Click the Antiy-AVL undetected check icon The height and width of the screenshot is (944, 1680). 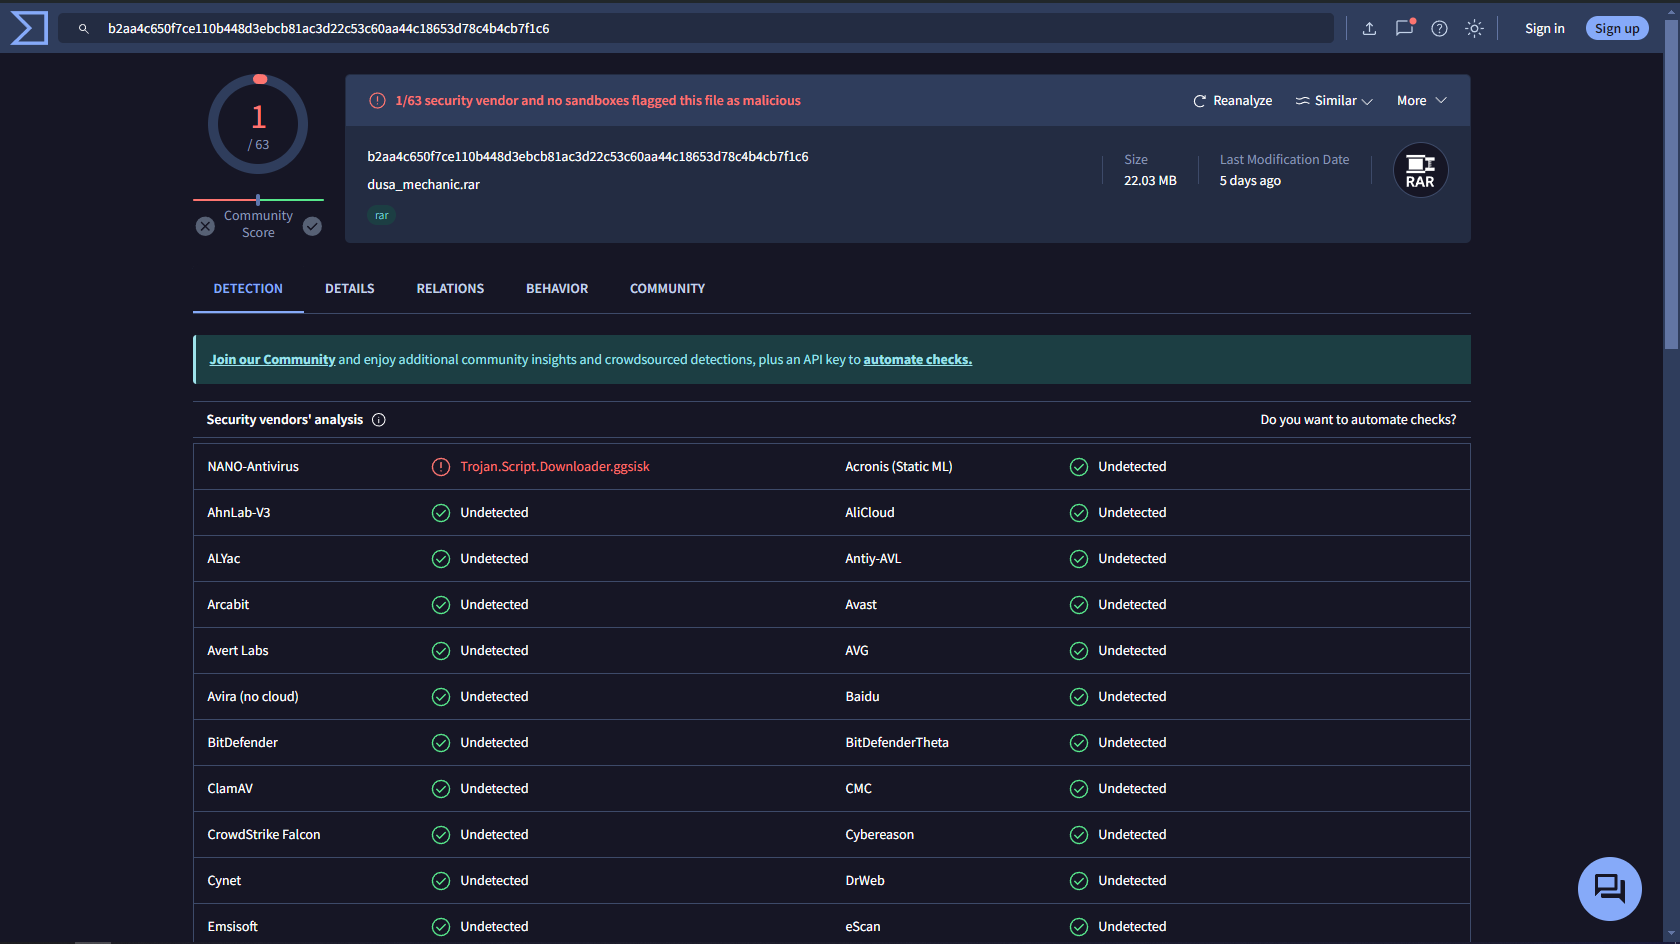[x=1079, y=559]
